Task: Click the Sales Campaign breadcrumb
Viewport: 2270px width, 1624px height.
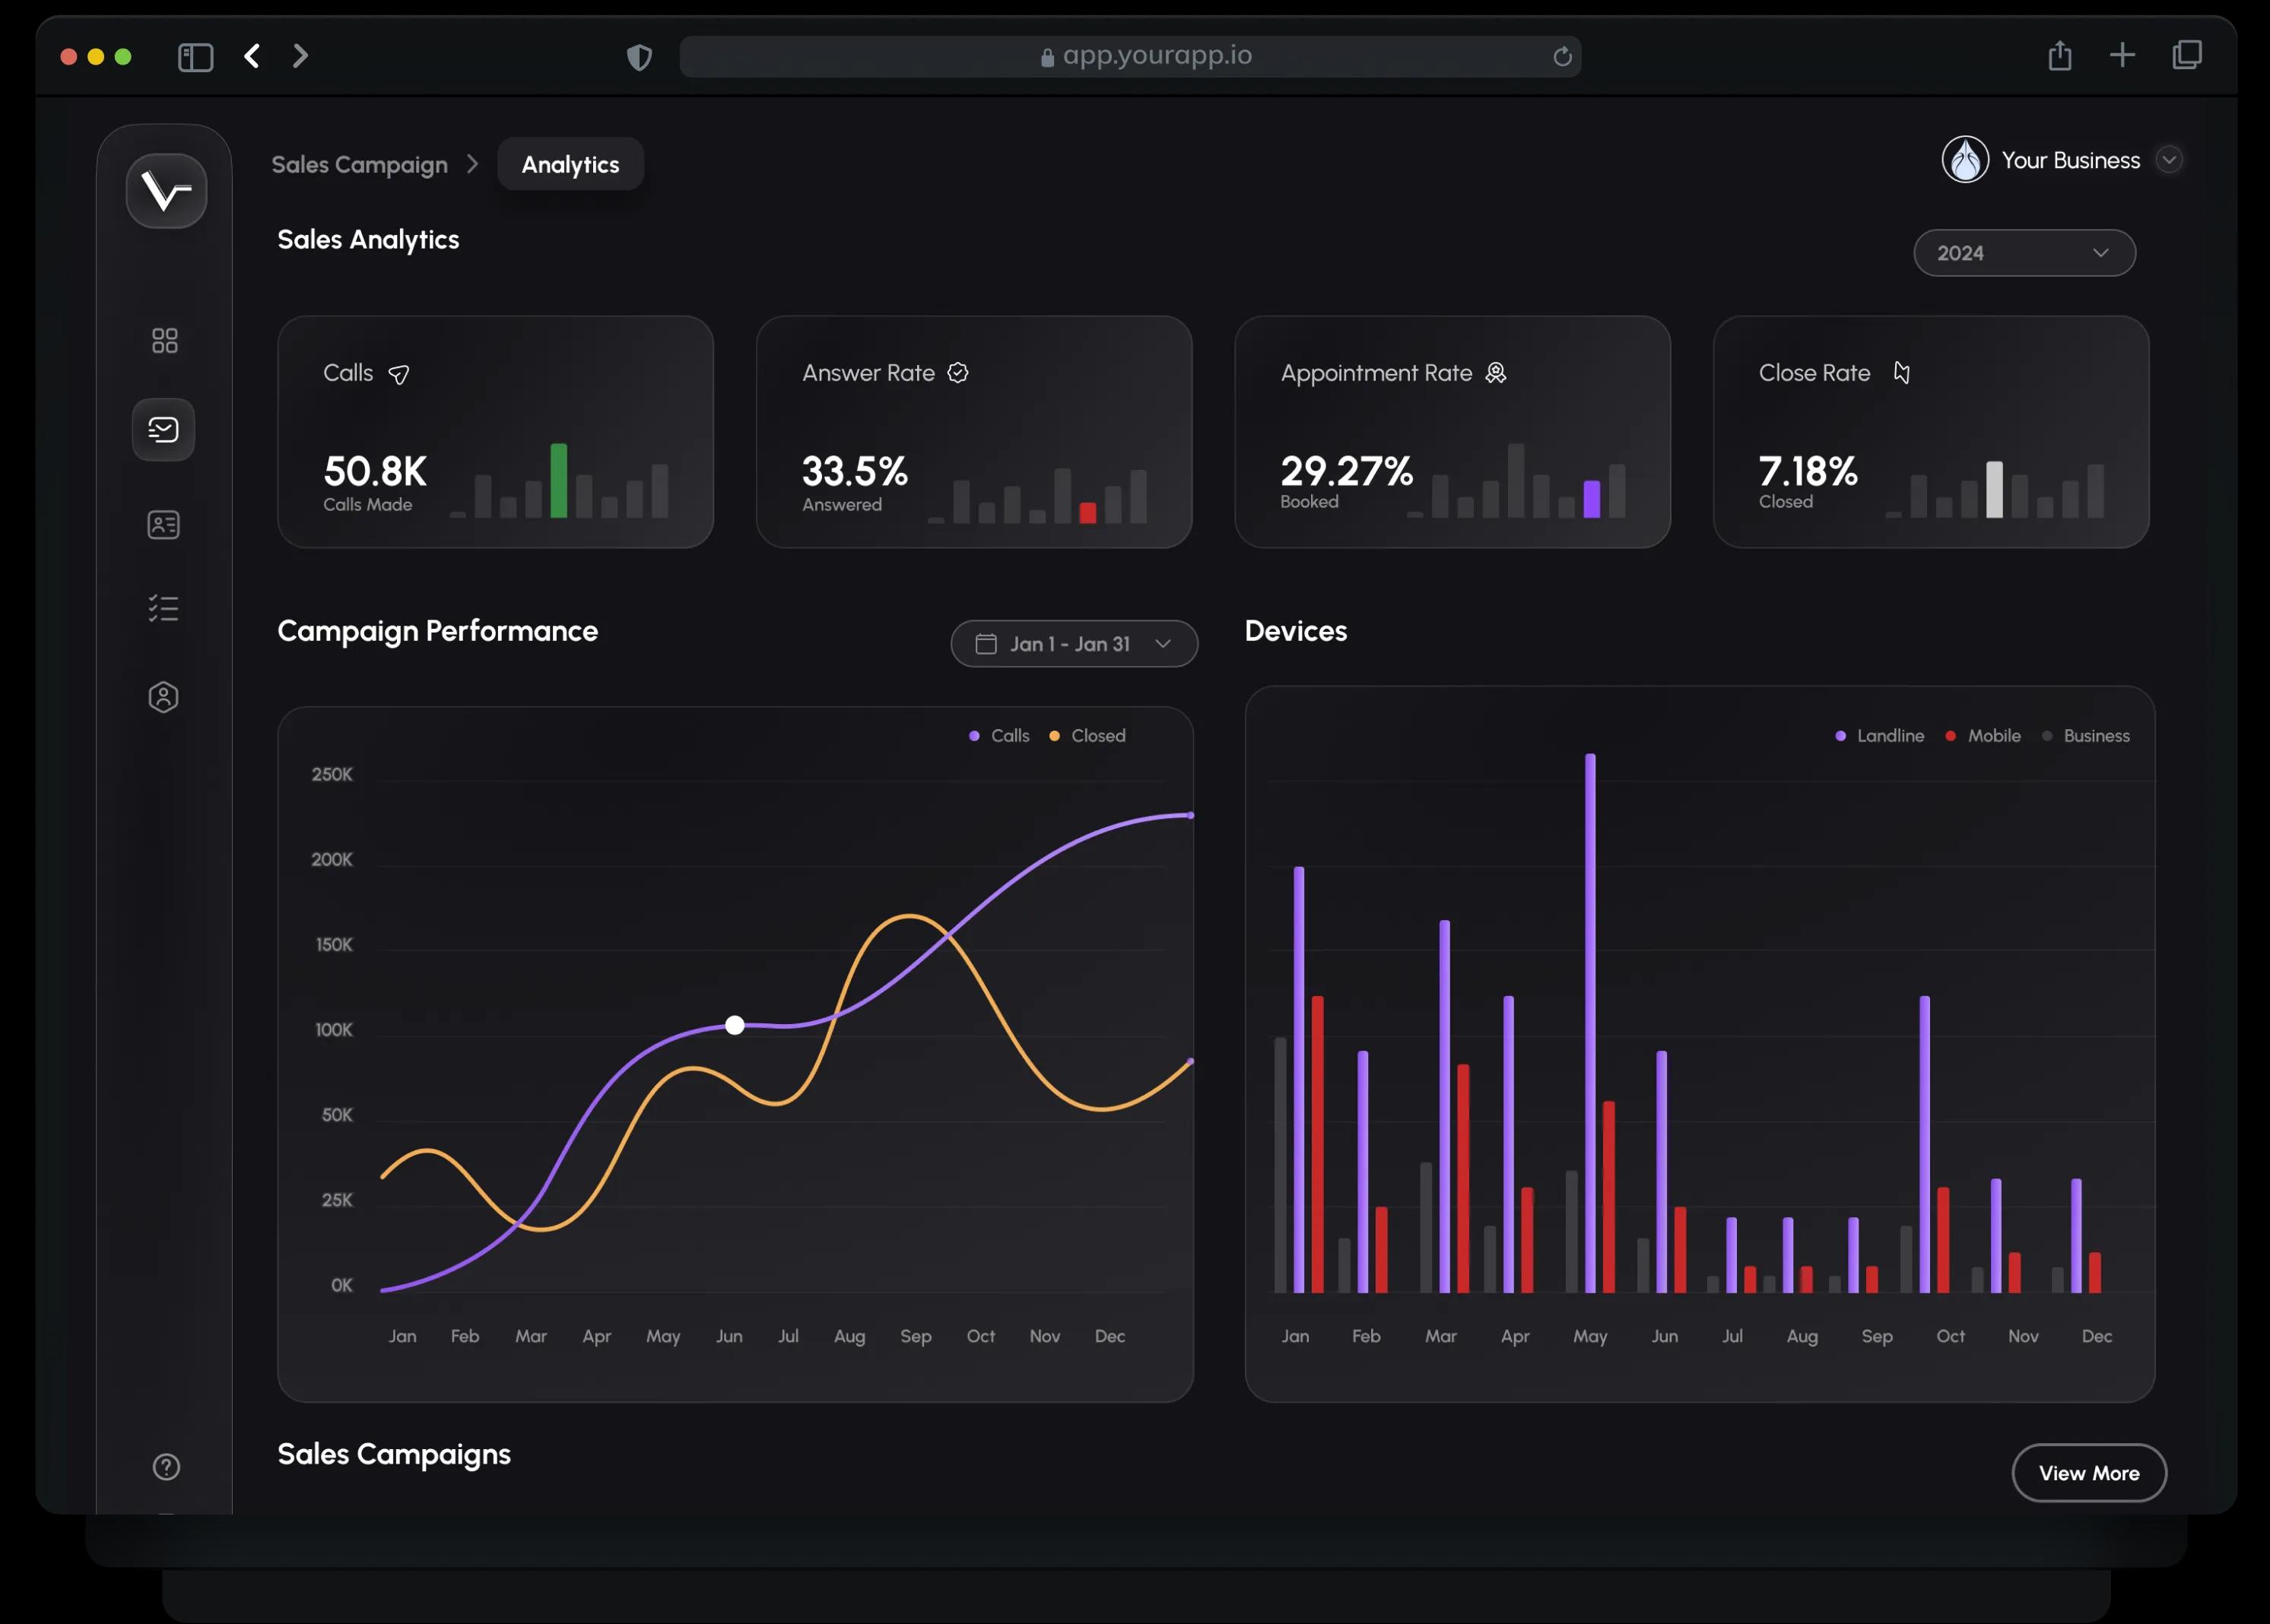Action: 360,165
